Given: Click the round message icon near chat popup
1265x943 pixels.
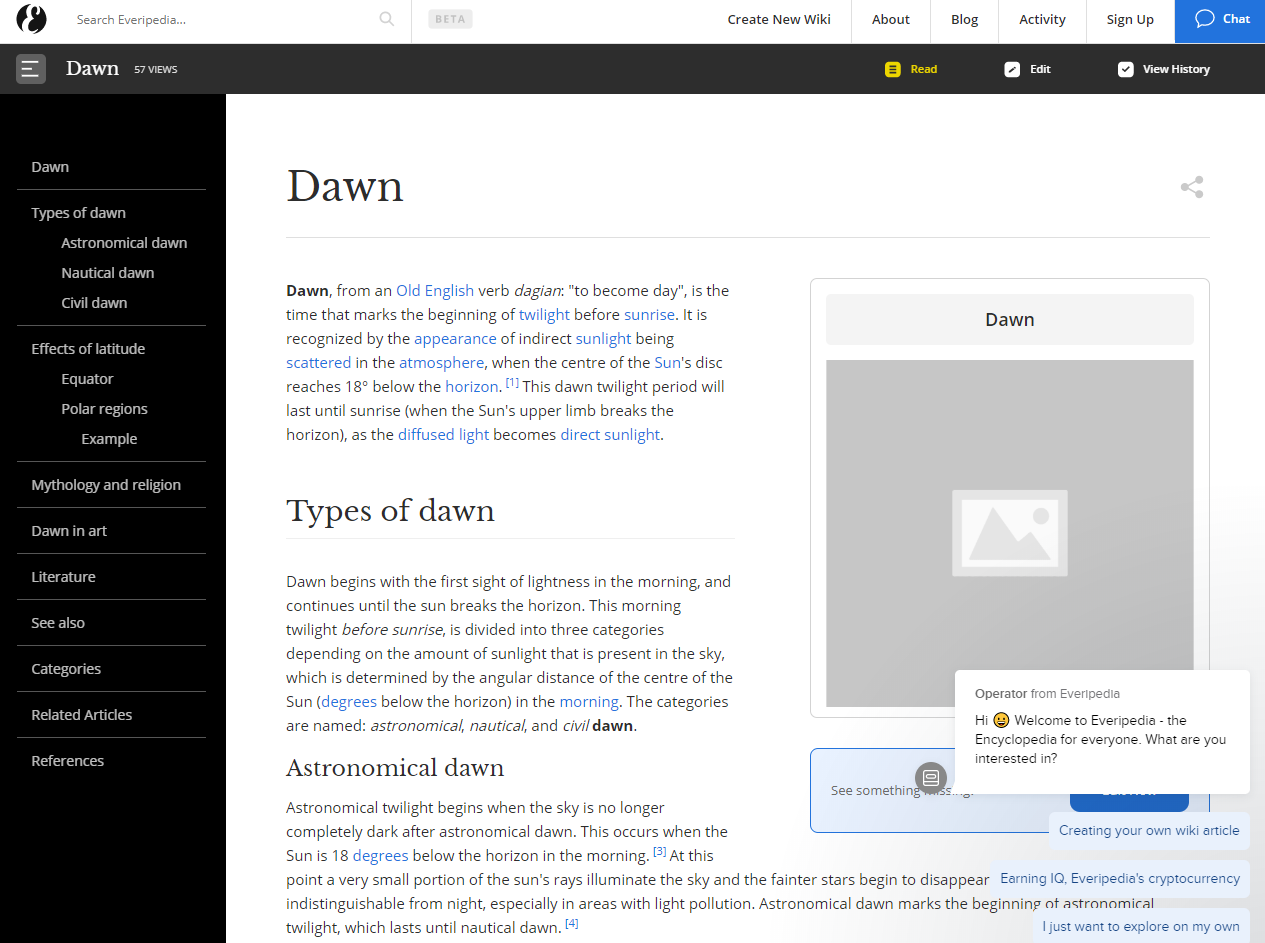Looking at the screenshot, I should pos(931,777).
